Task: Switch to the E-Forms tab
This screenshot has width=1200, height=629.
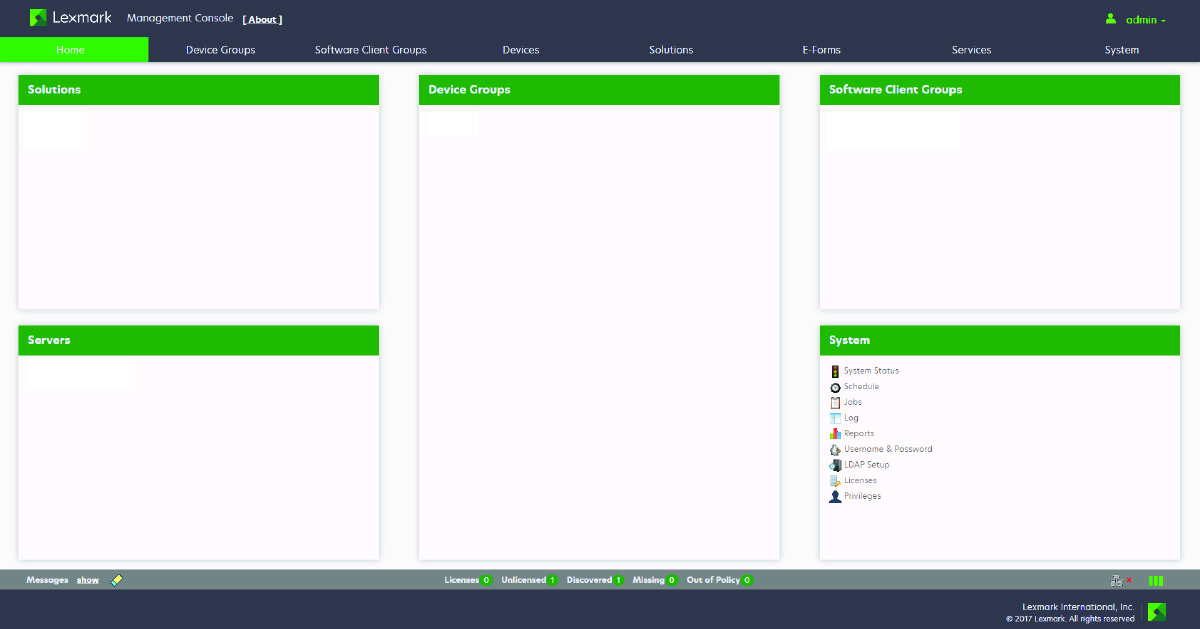Action: point(821,50)
